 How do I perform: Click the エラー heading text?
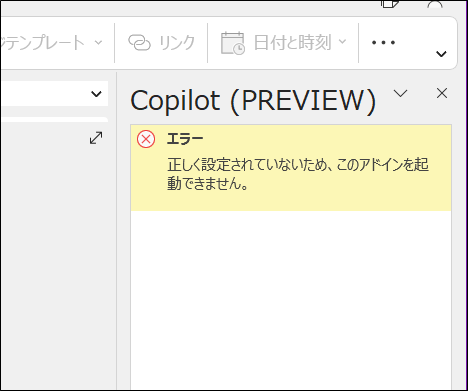[185, 139]
